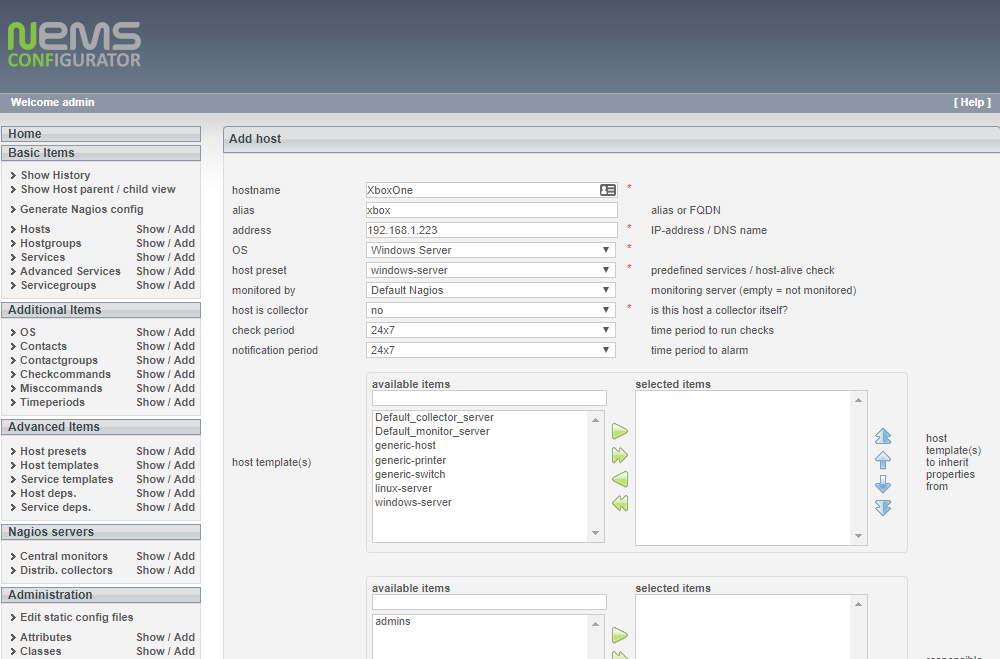
Task: Open the notification period dropdown
Action: pos(490,350)
